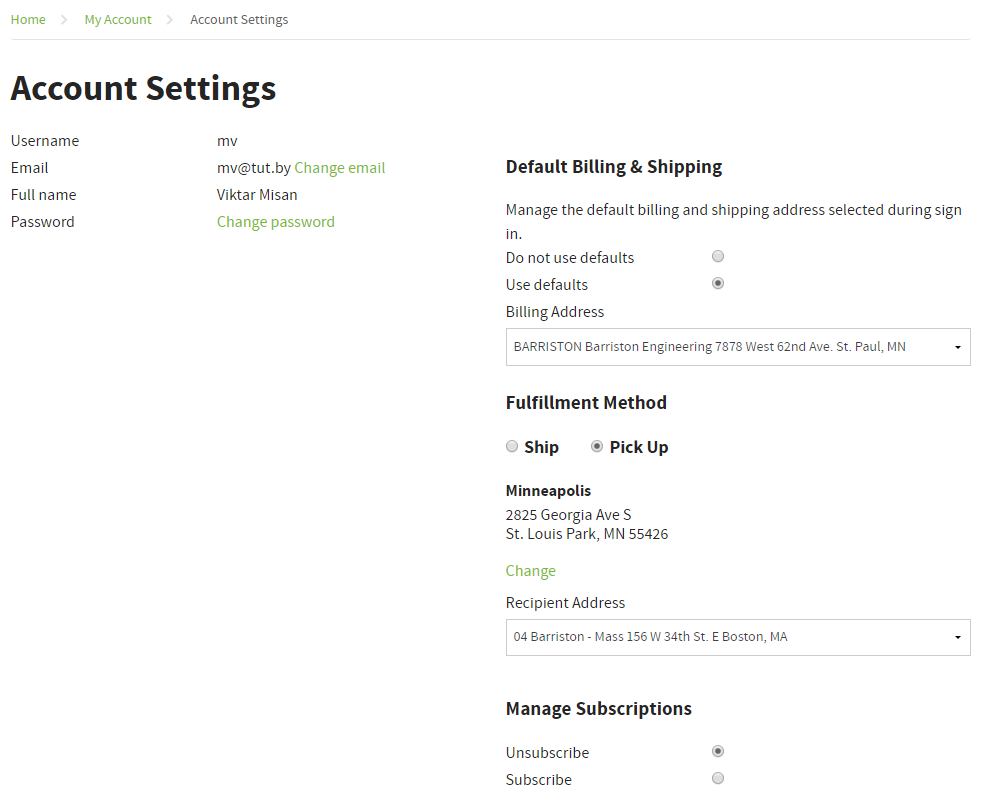Open the Recipient Address dropdown

pyautogui.click(x=738, y=637)
